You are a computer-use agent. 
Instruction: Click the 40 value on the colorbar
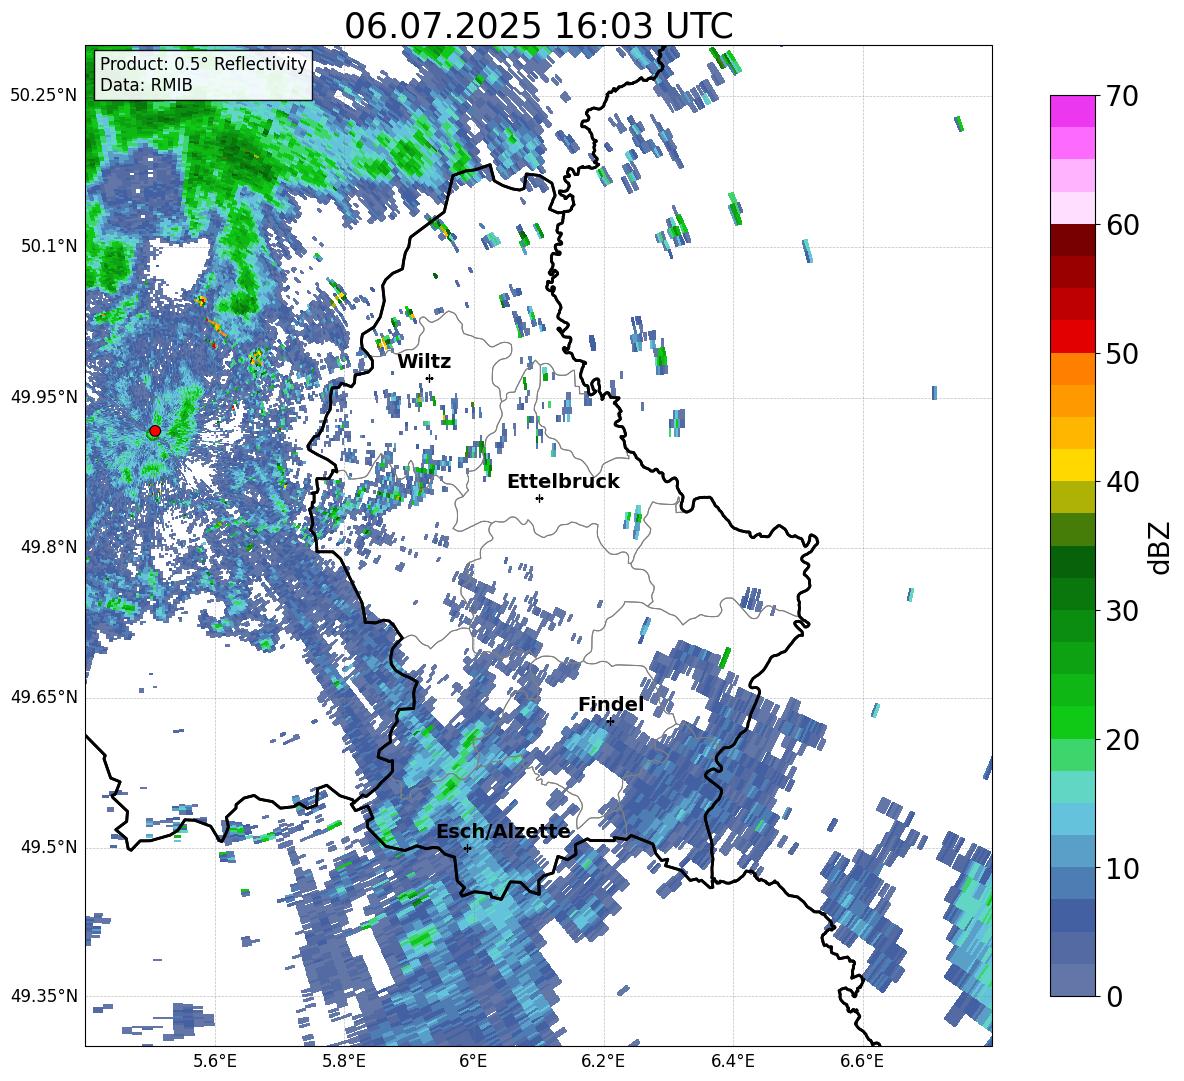click(1122, 482)
